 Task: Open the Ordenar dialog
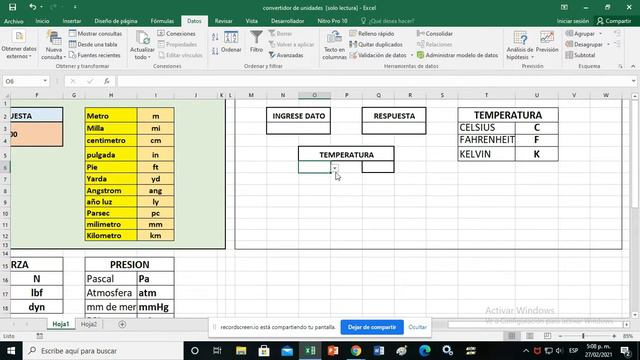231,42
